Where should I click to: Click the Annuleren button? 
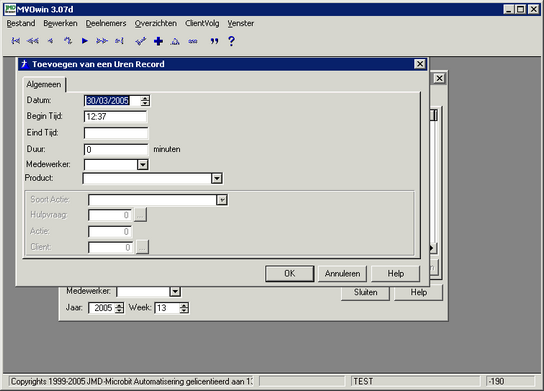342,274
